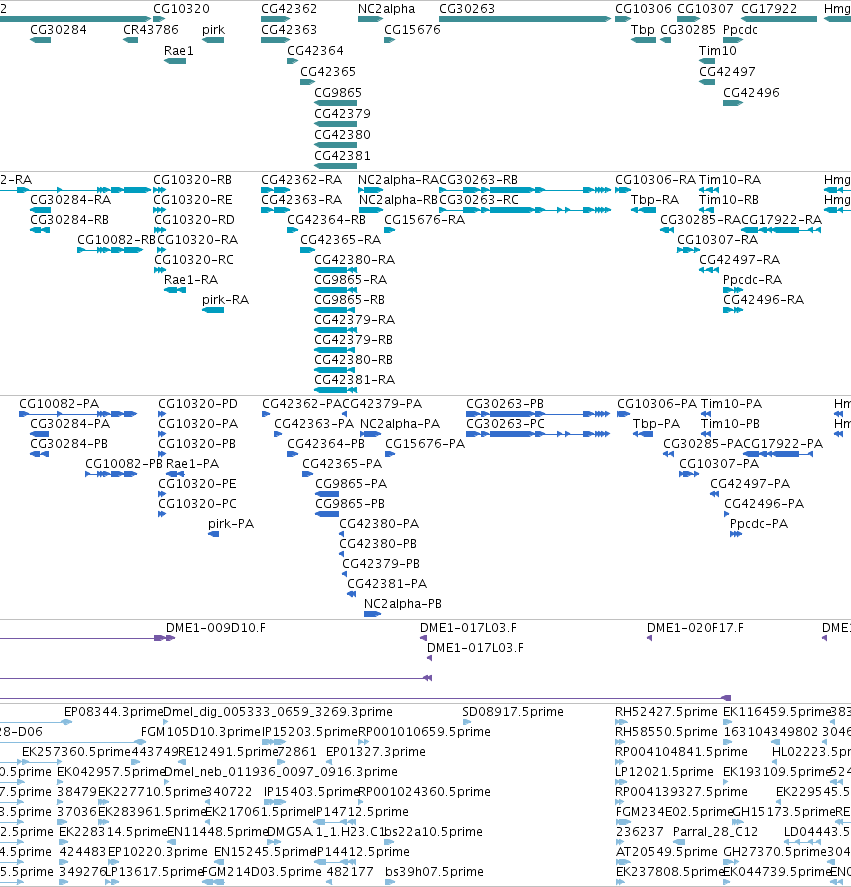Image resolution: width=851 pixels, height=887 pixels.
Task: Click the CG17922 gene label
Action: point(769,9)
